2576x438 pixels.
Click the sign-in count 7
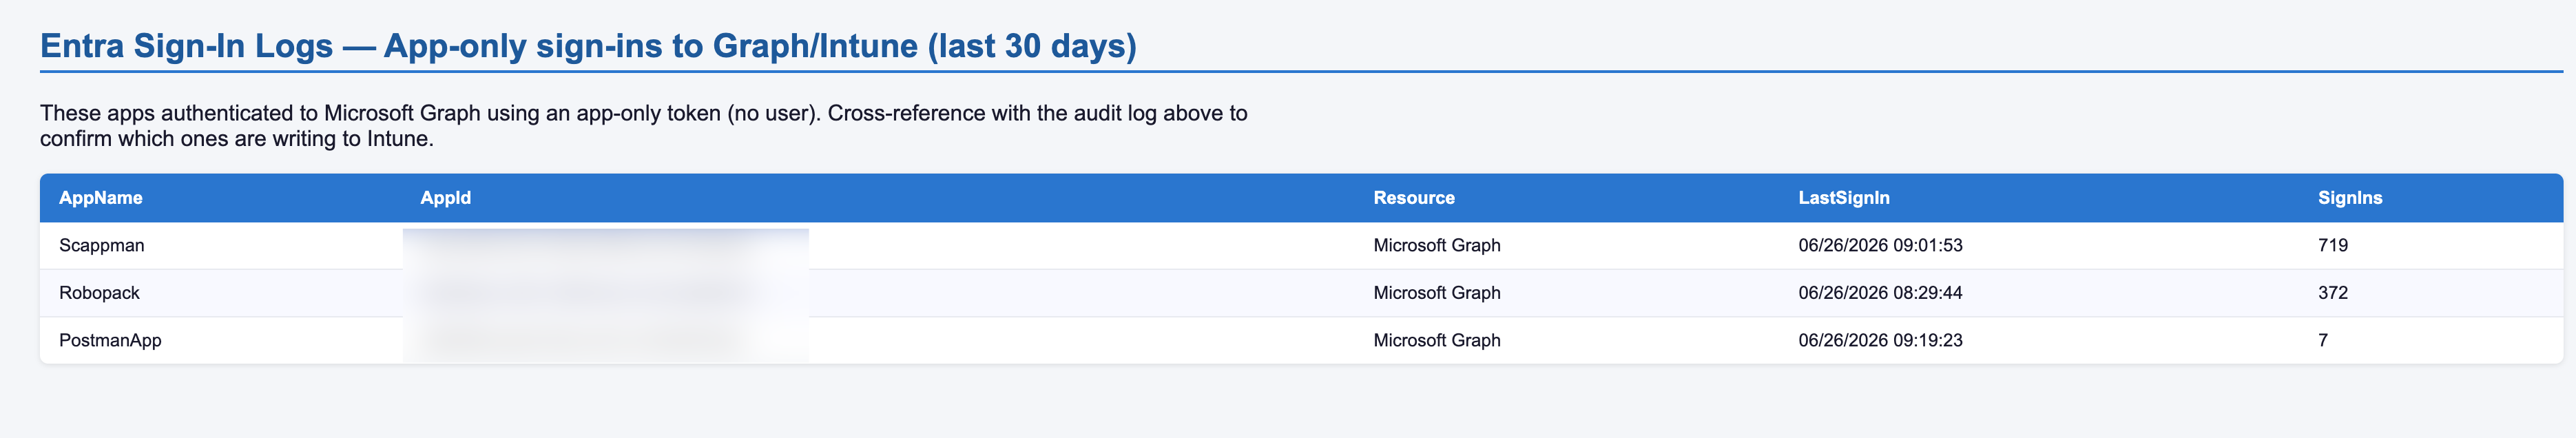pyautogui.click(x=2323, y=340)
